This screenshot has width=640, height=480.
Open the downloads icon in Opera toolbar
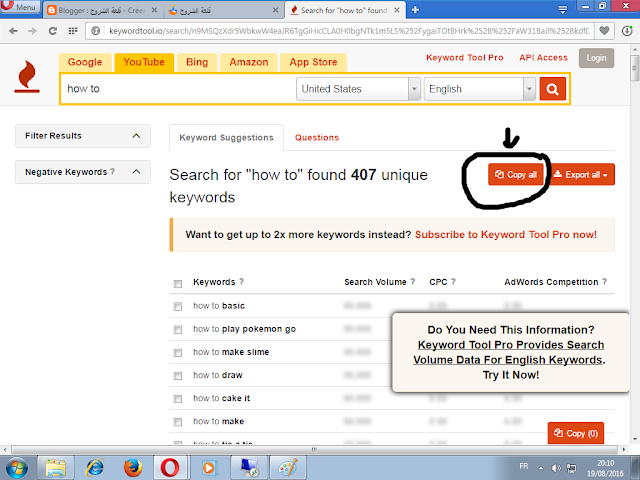pyautogui.click(x=627, y=31)
